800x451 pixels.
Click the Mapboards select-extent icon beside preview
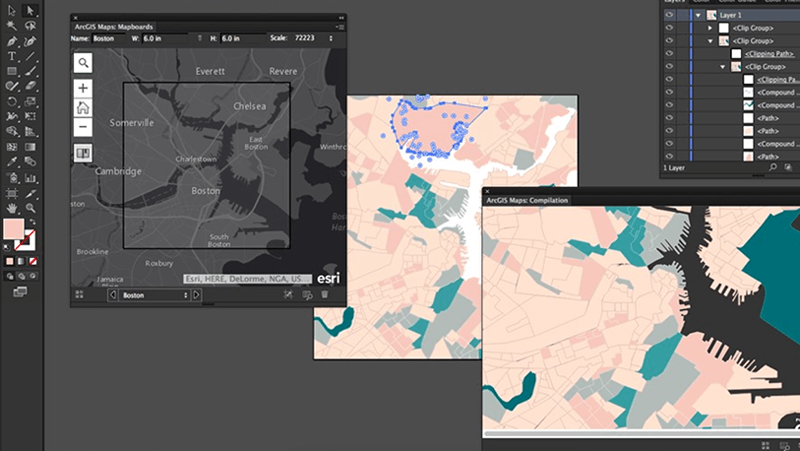pyautogui.click(x=288, y=294)
